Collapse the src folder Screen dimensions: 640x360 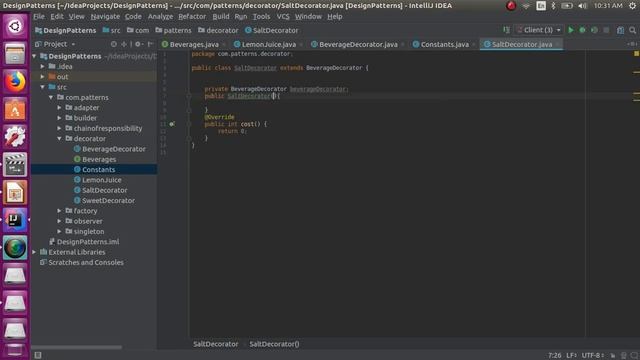[x=43, y=87]
